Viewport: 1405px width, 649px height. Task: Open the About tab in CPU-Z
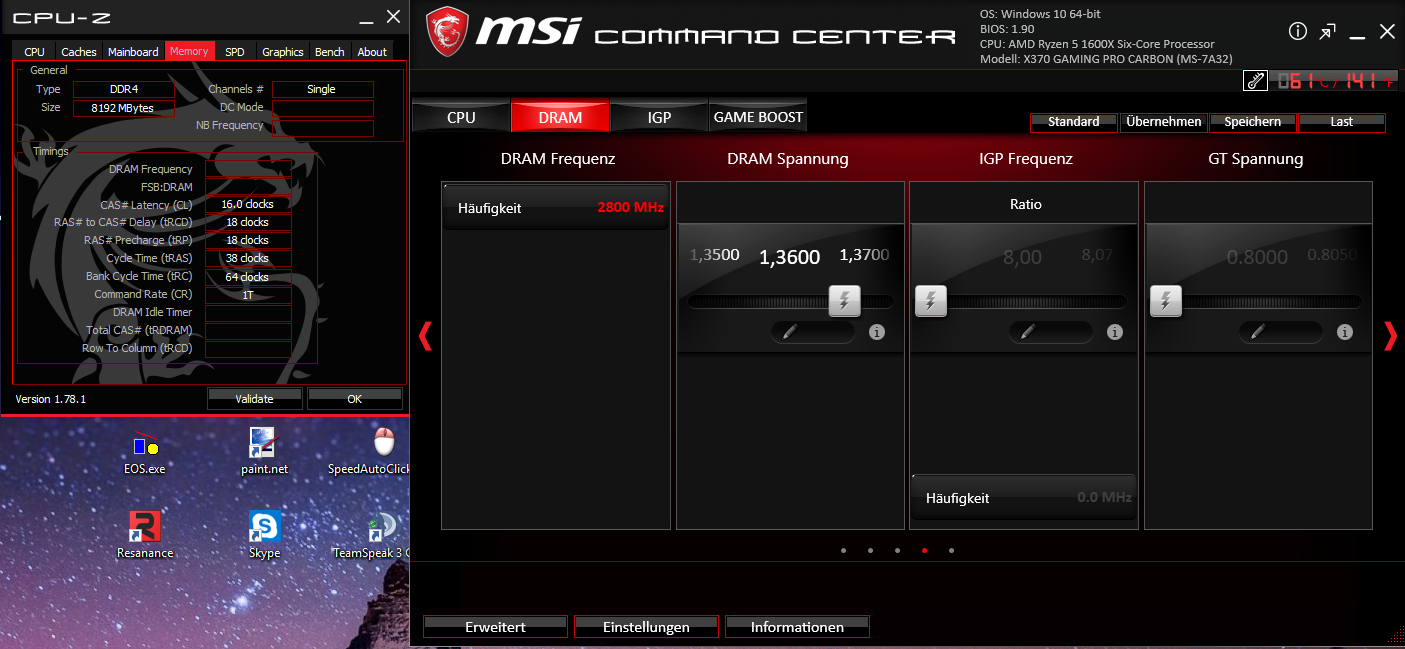(372, 51)
